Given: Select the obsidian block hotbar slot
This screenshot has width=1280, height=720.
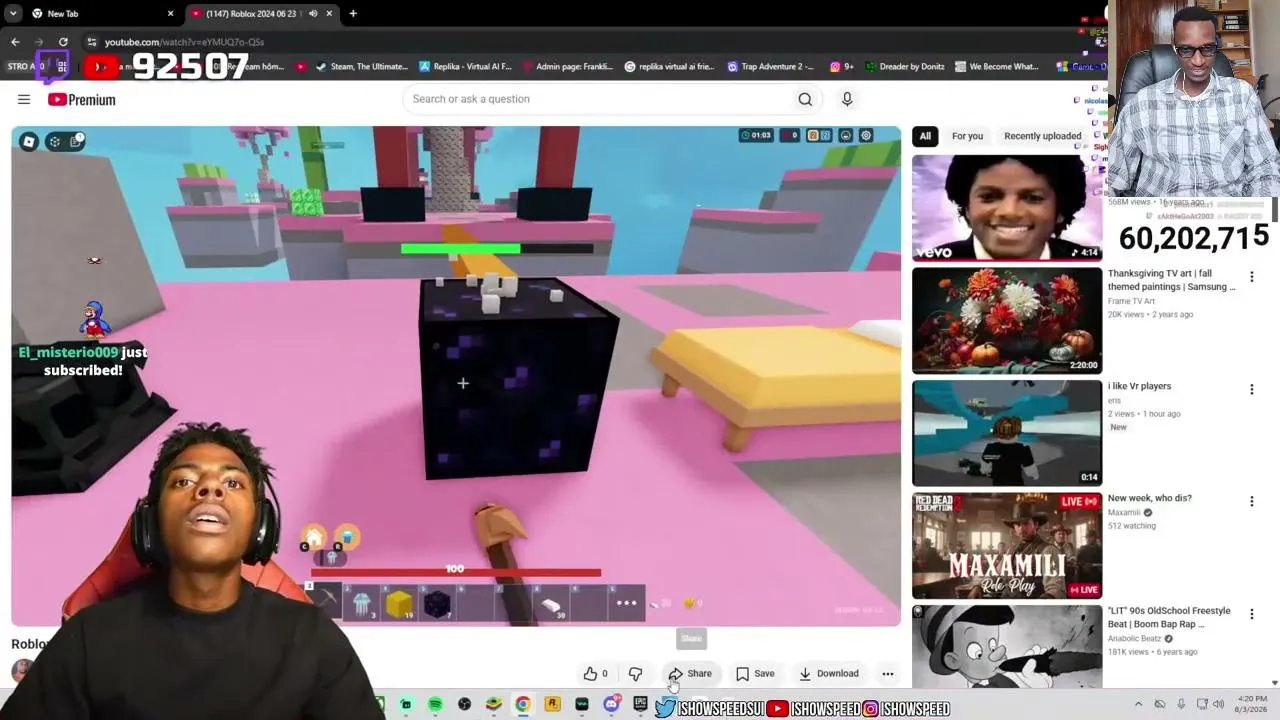Looking at the screenshot, I should tap(438, 603).
